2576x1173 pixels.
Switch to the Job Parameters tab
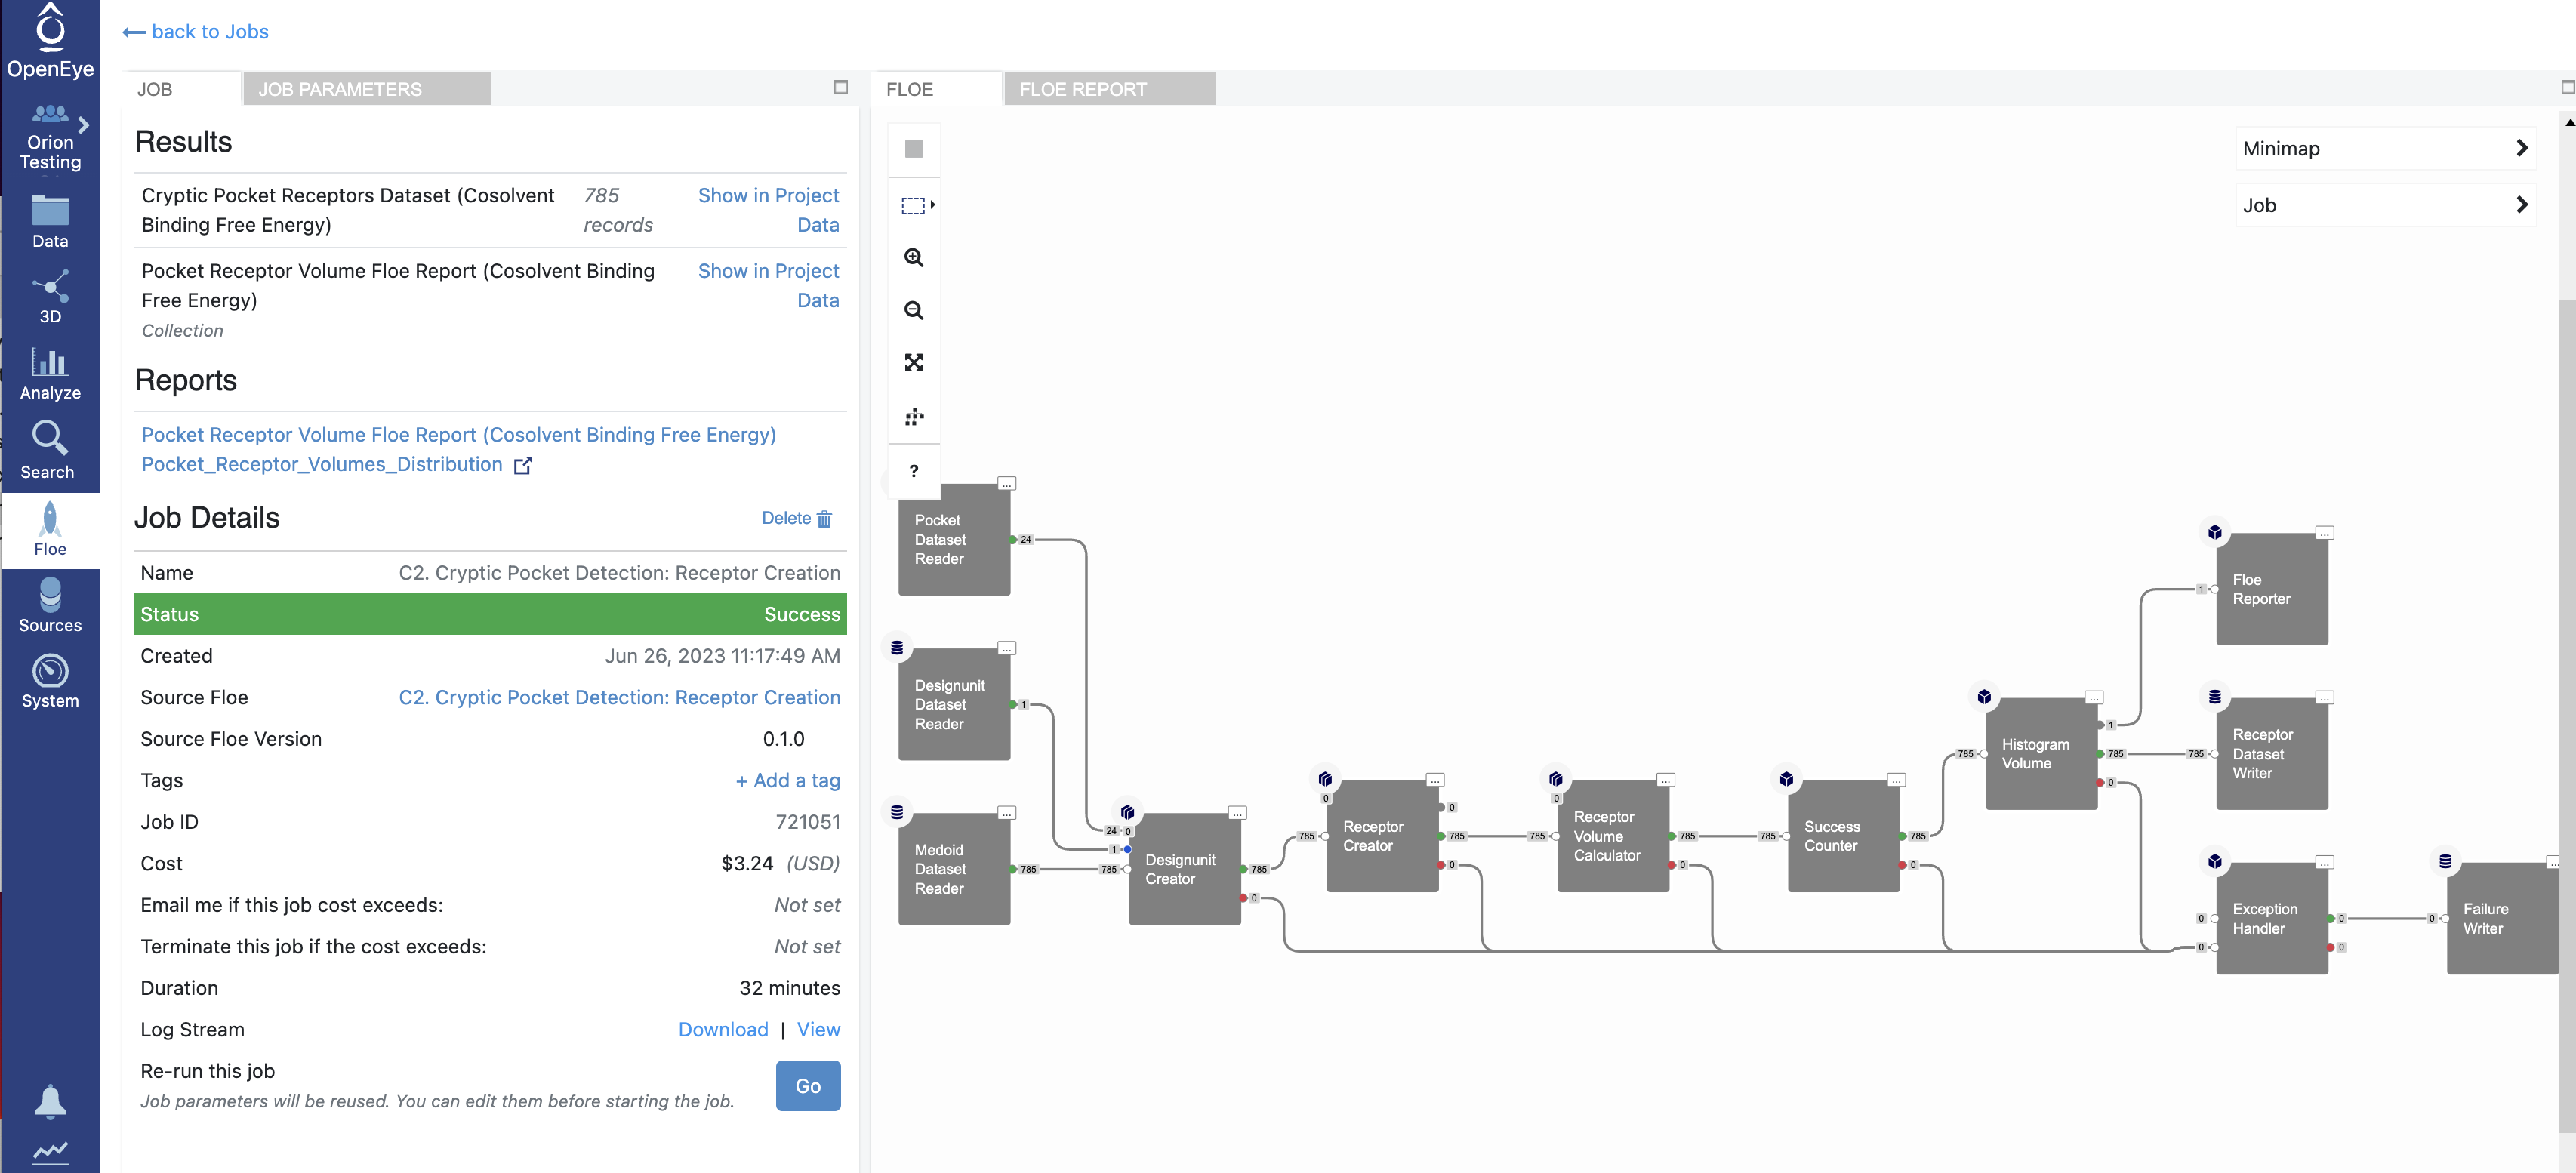tap(340, 89)
